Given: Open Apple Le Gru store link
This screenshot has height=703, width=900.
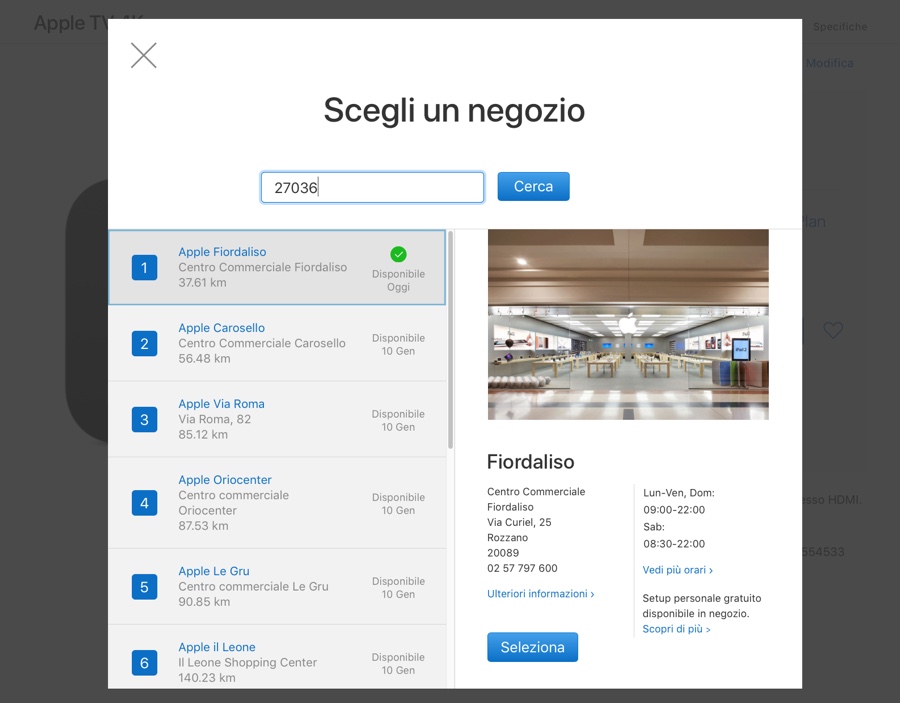Looking at the screenshot, I should click(214, 571).
